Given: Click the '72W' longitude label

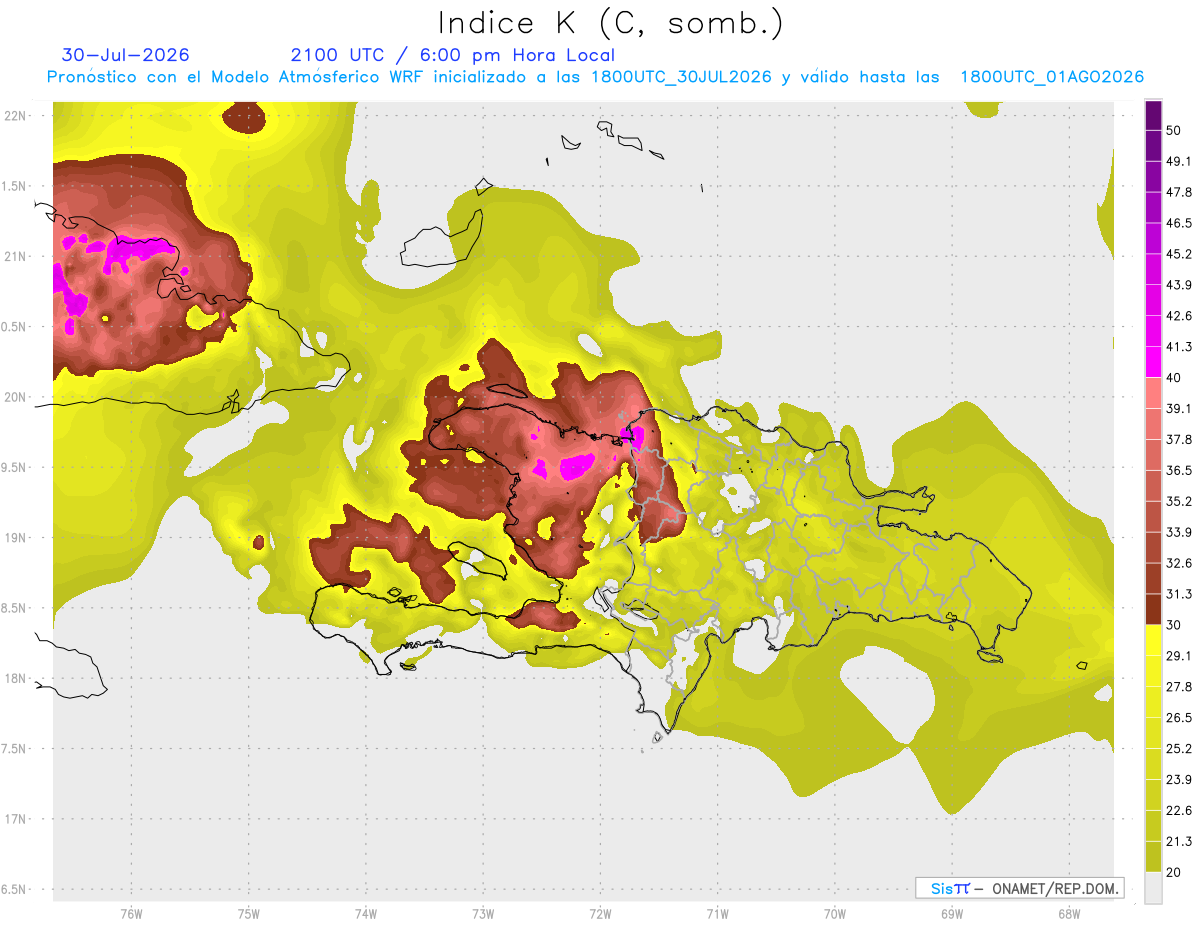Looking at the screenshot, I should coord(600,914).
